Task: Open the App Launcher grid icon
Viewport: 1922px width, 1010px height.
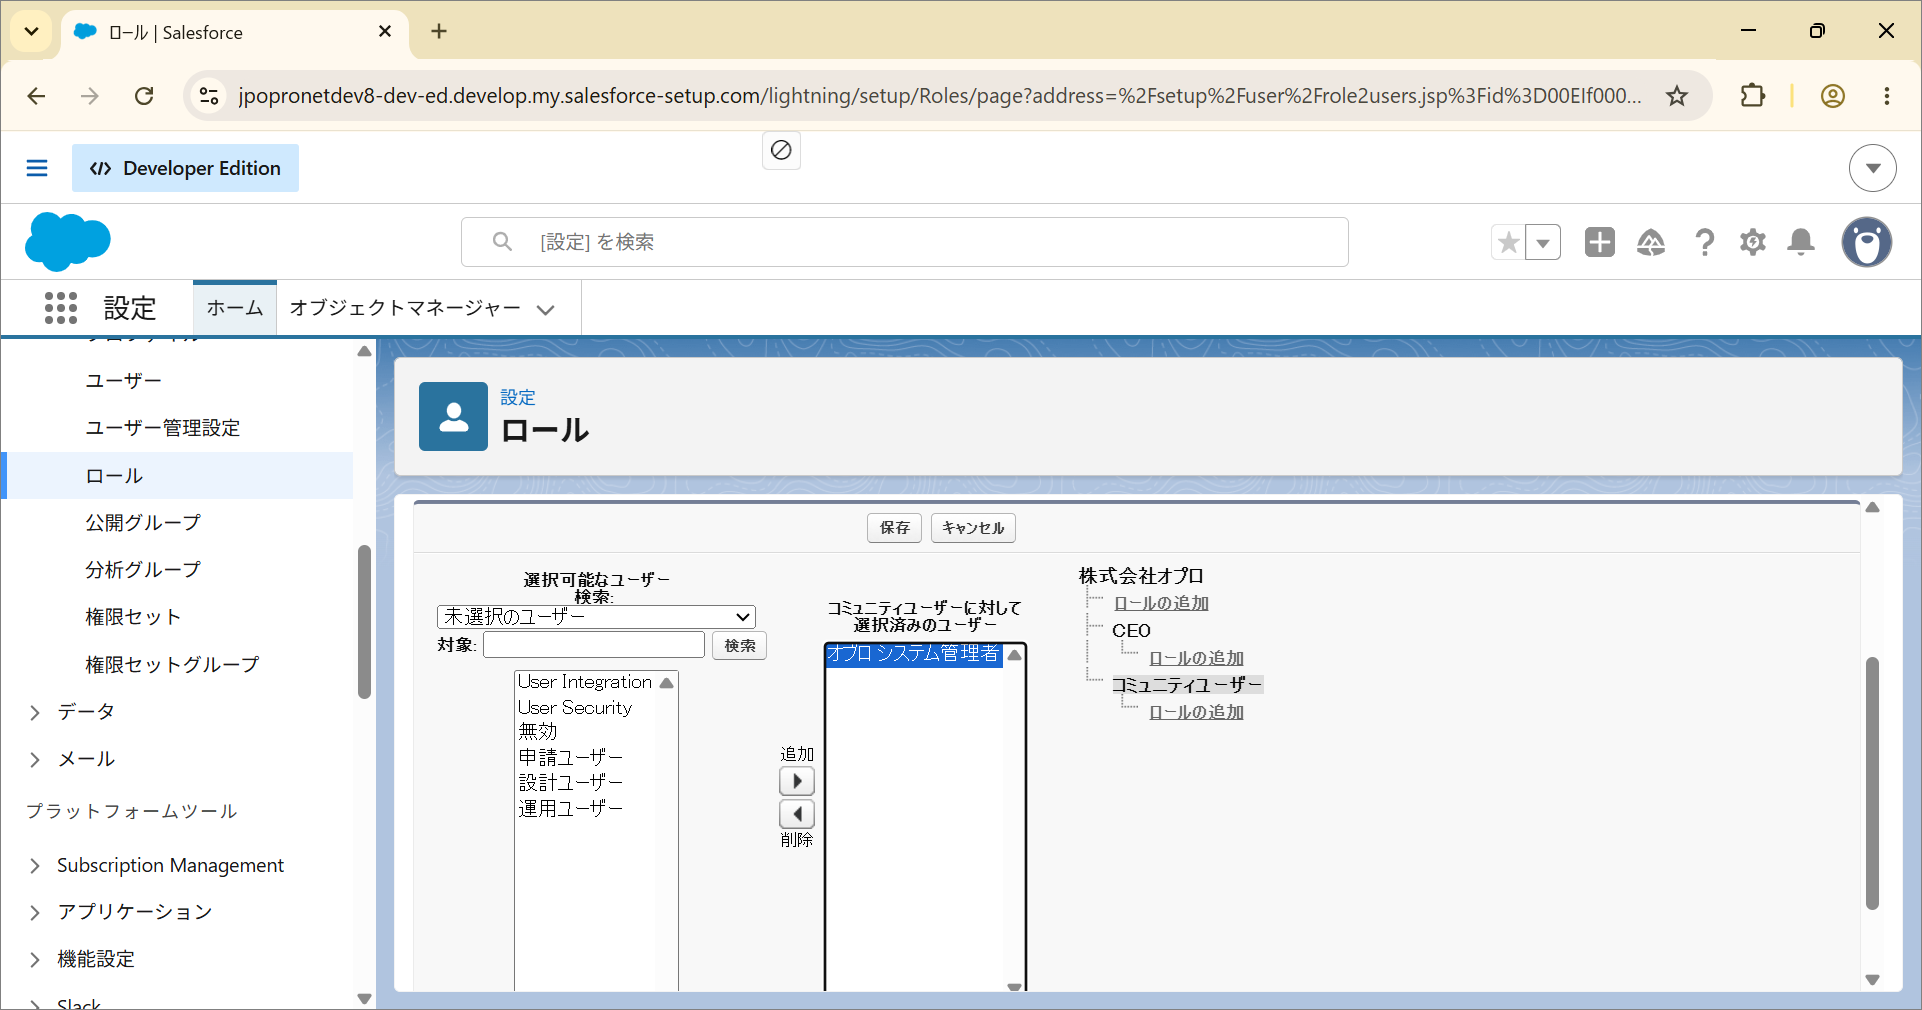Action: (61, 308)
